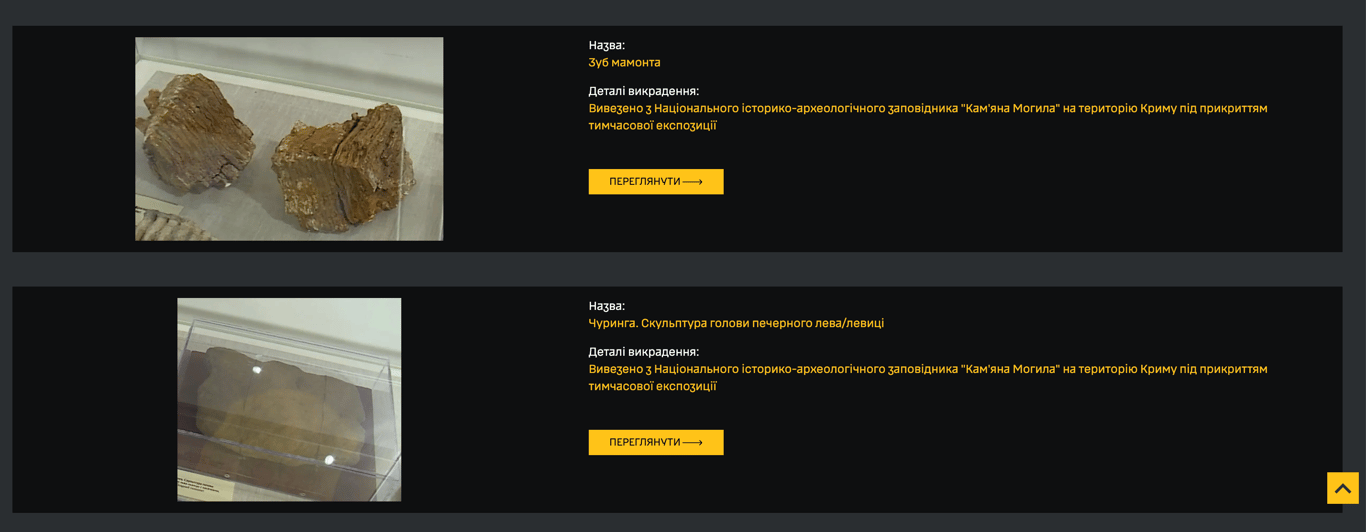Screen dimensions: 1366x532
Task: Click the theft details text for Зуб мамонта
Action: [x=927, y=109]
